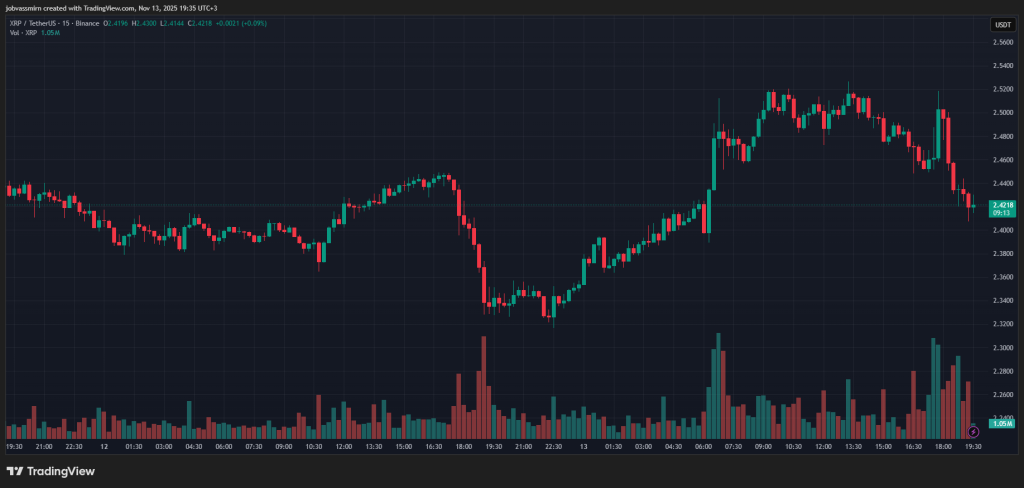This screenshot has width=1024, height=488.
Task: Click the 1.05M volume label on axis
Action: (x=1002, y=424)
